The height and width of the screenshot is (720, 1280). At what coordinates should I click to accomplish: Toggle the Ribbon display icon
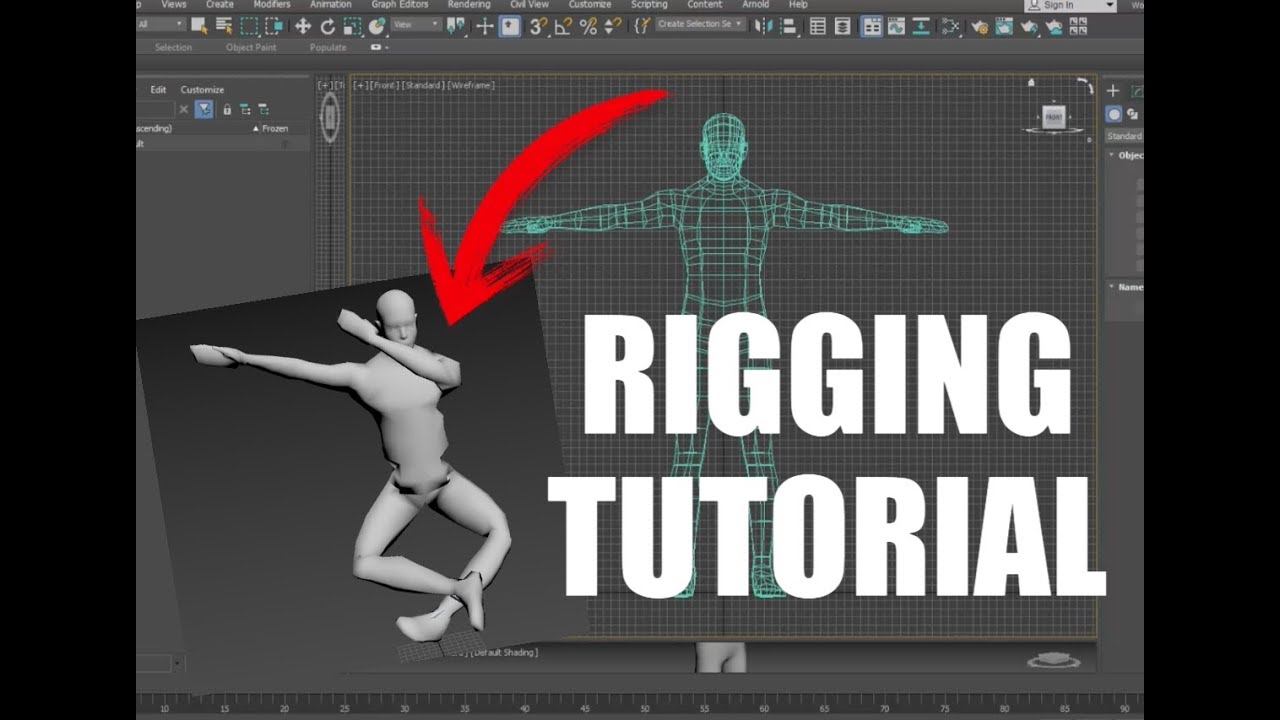tap(872, 26)
